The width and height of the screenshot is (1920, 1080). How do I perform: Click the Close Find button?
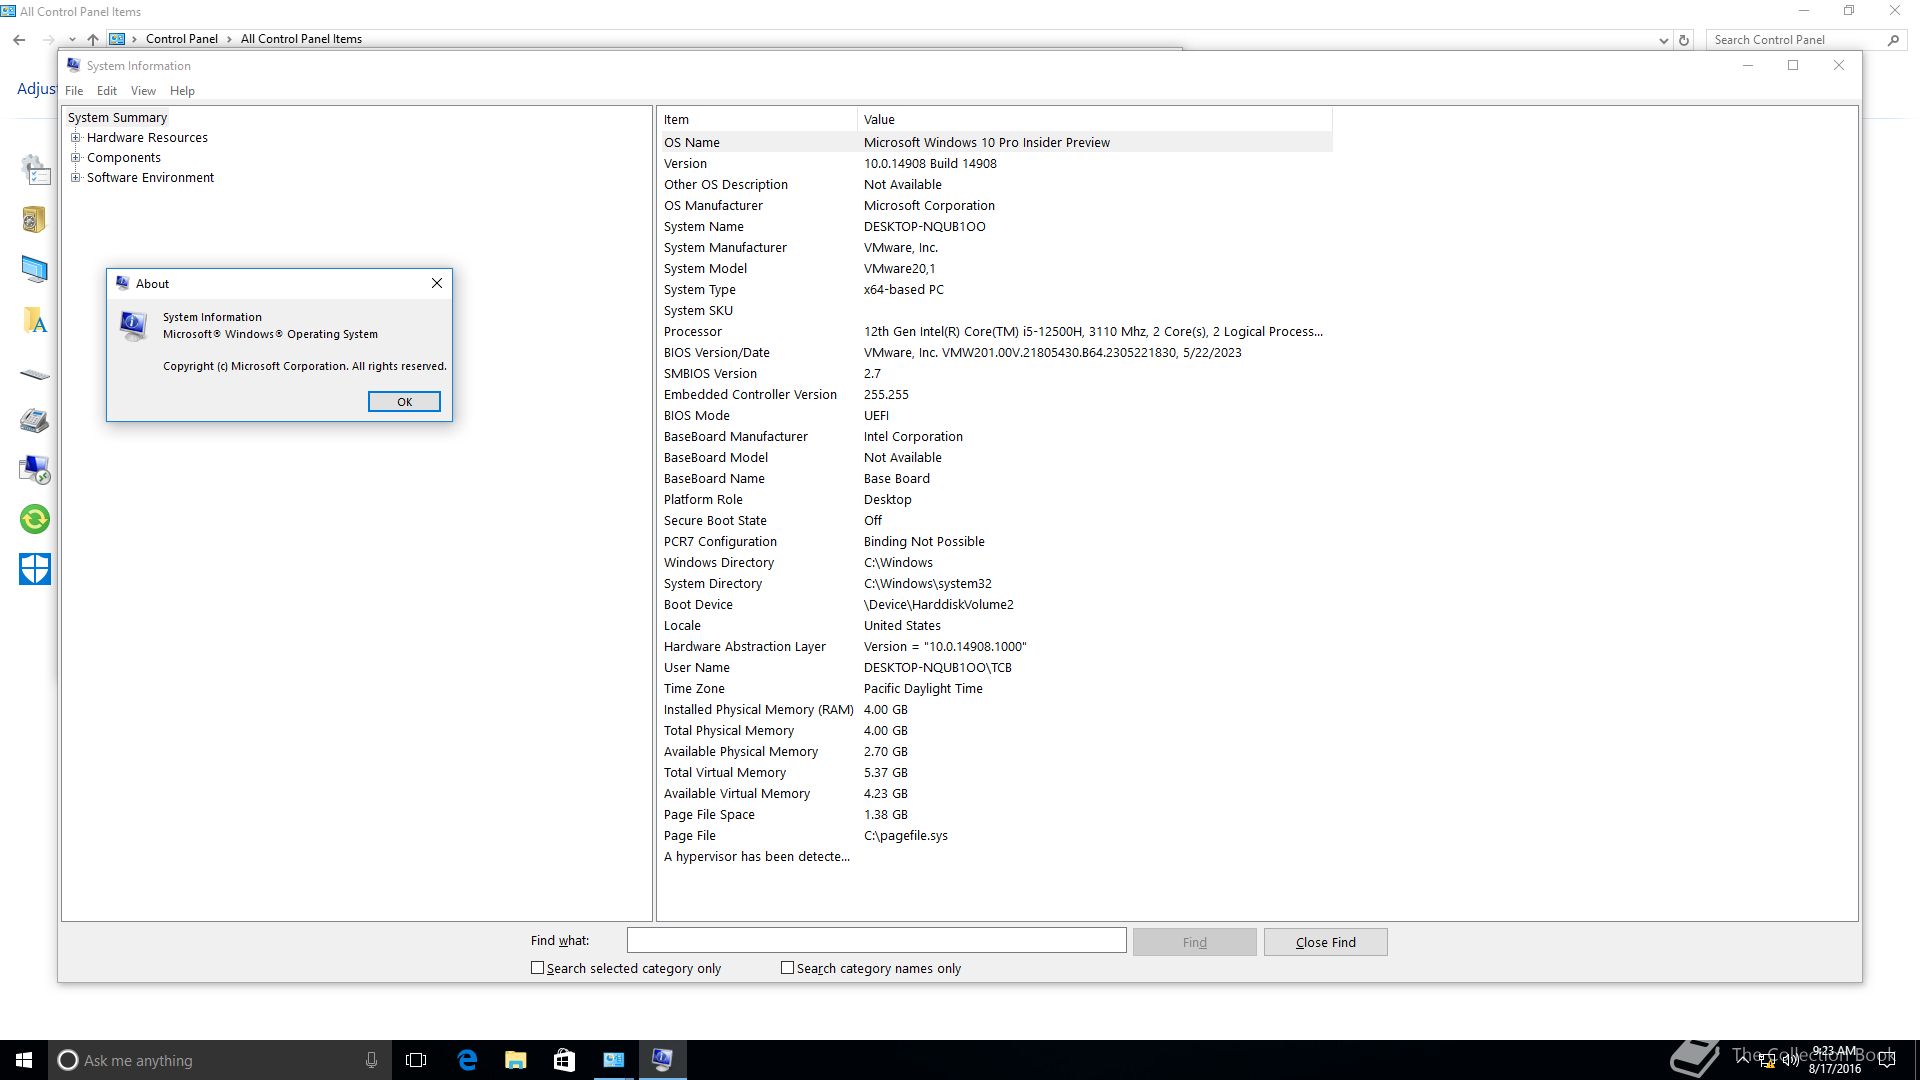point(1325,942)
